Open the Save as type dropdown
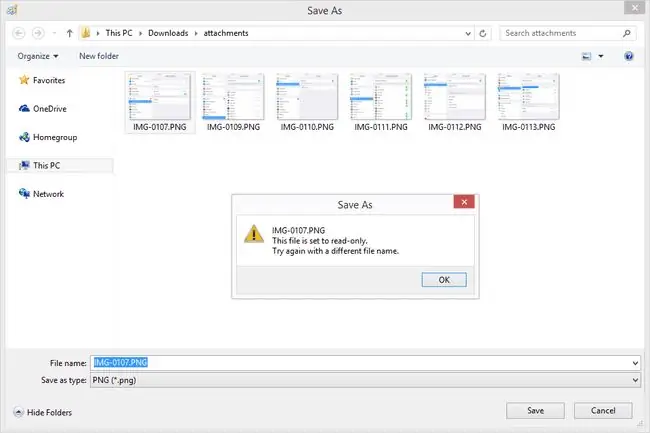The width and height of the screenshot is (650, 433). (x=365, y=380)
